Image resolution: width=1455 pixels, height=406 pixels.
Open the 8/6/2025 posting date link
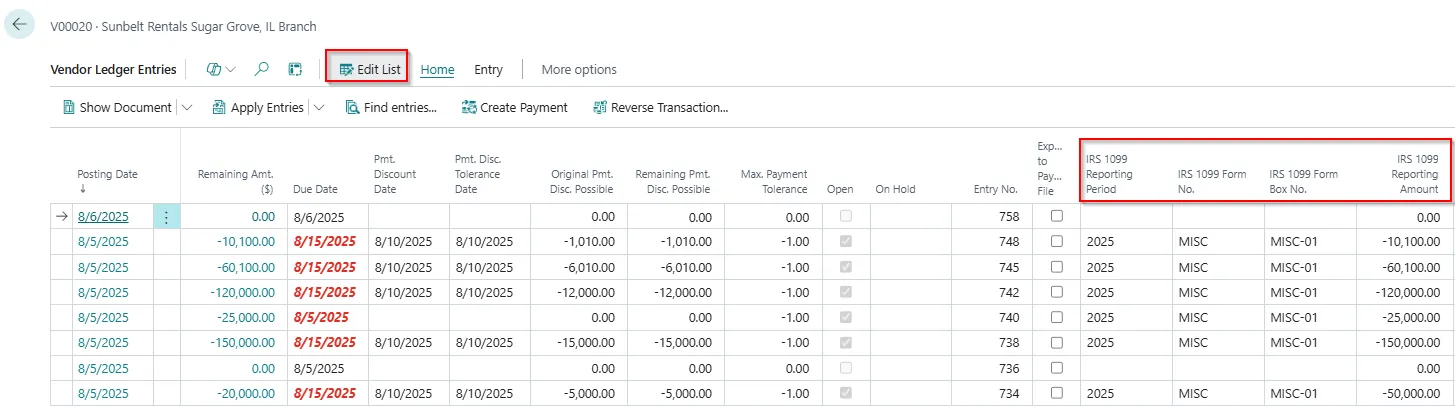(103, 217)
